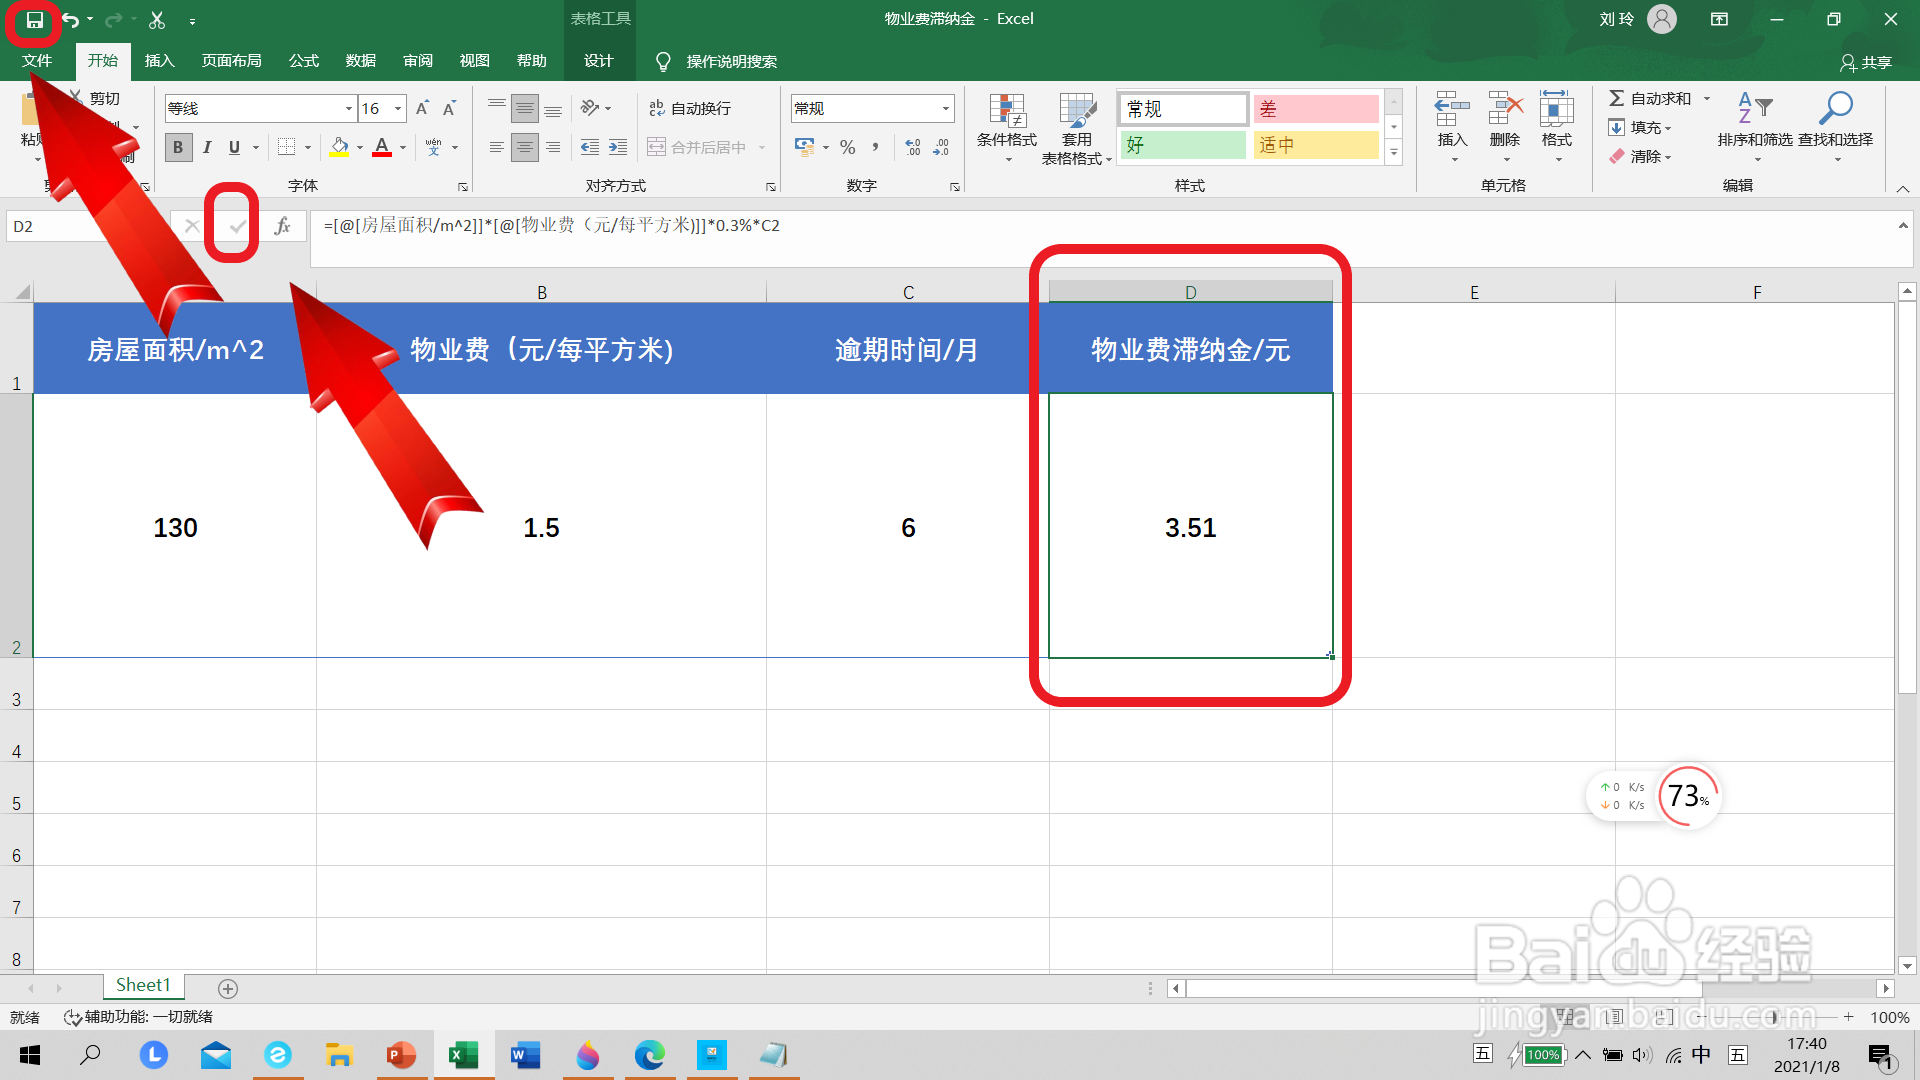1920x1080 pixels.
Task: Apply the Neutral (适中) cell style
Action: [1316, 145]
